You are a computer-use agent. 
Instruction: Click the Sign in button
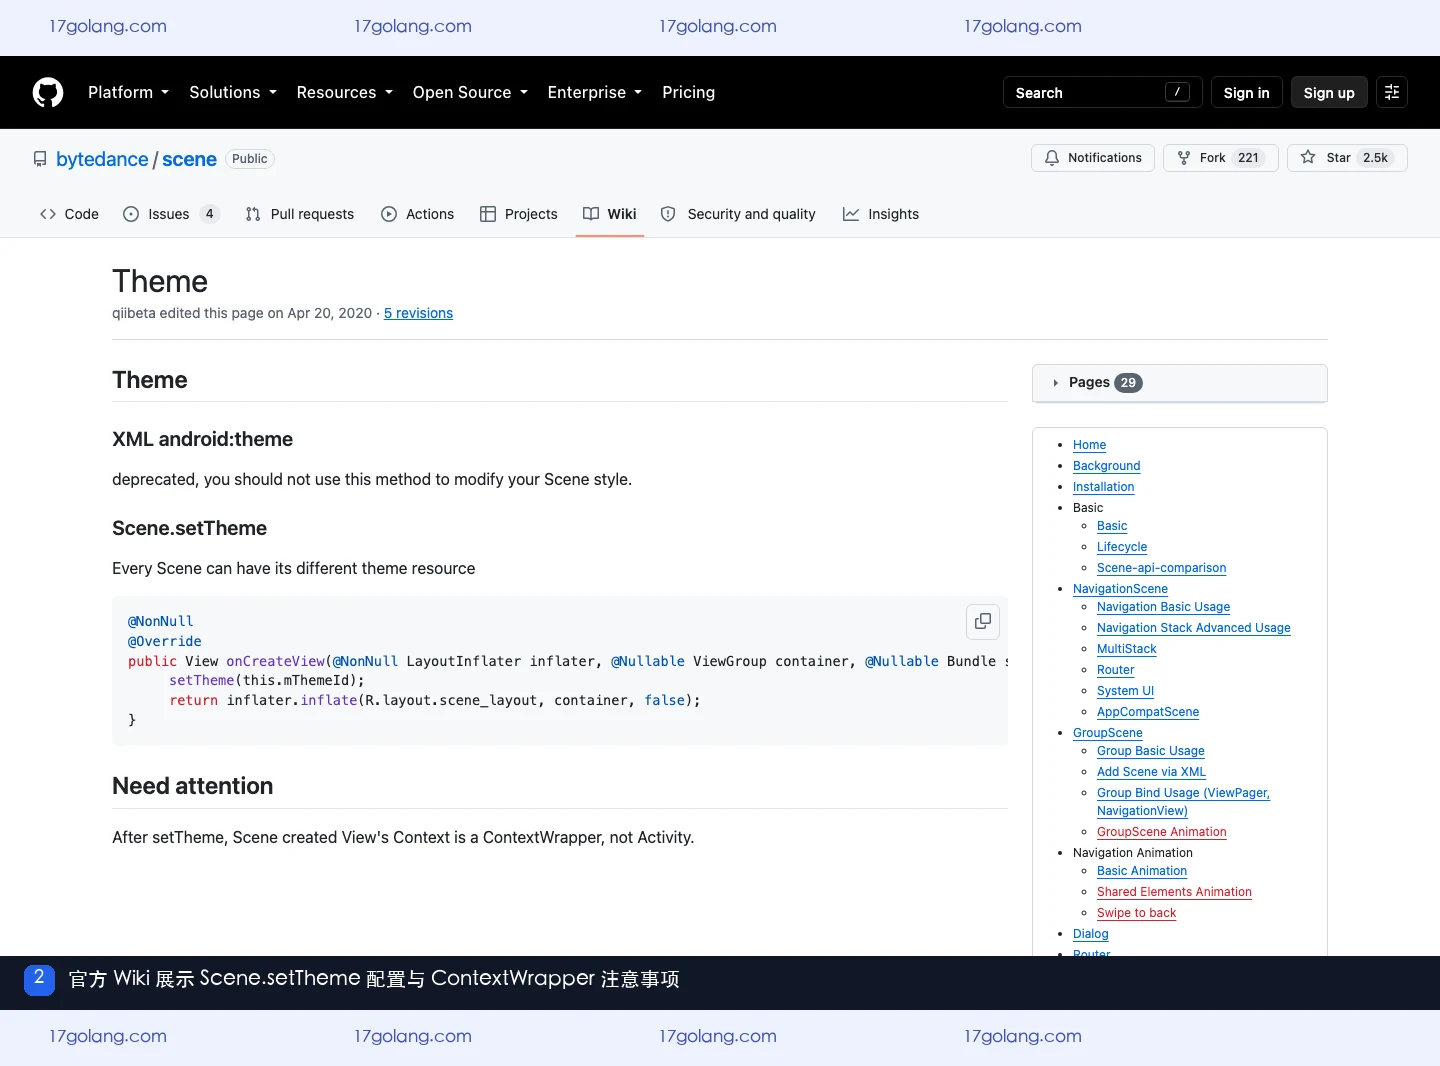click(x=1247, y=92)
